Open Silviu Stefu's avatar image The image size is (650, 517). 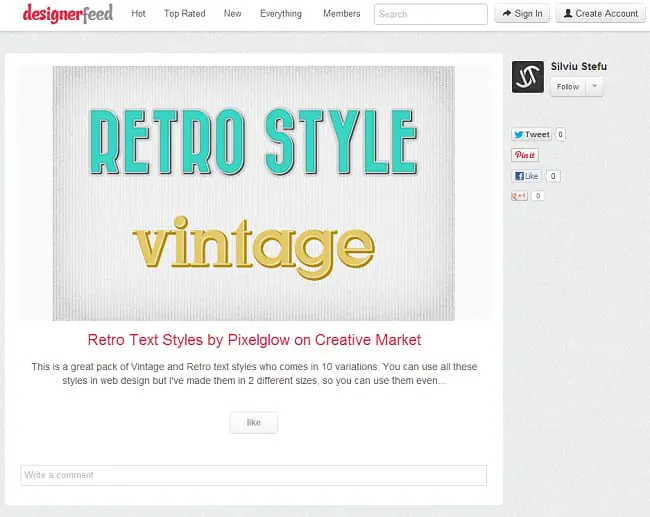click(528, 77)
